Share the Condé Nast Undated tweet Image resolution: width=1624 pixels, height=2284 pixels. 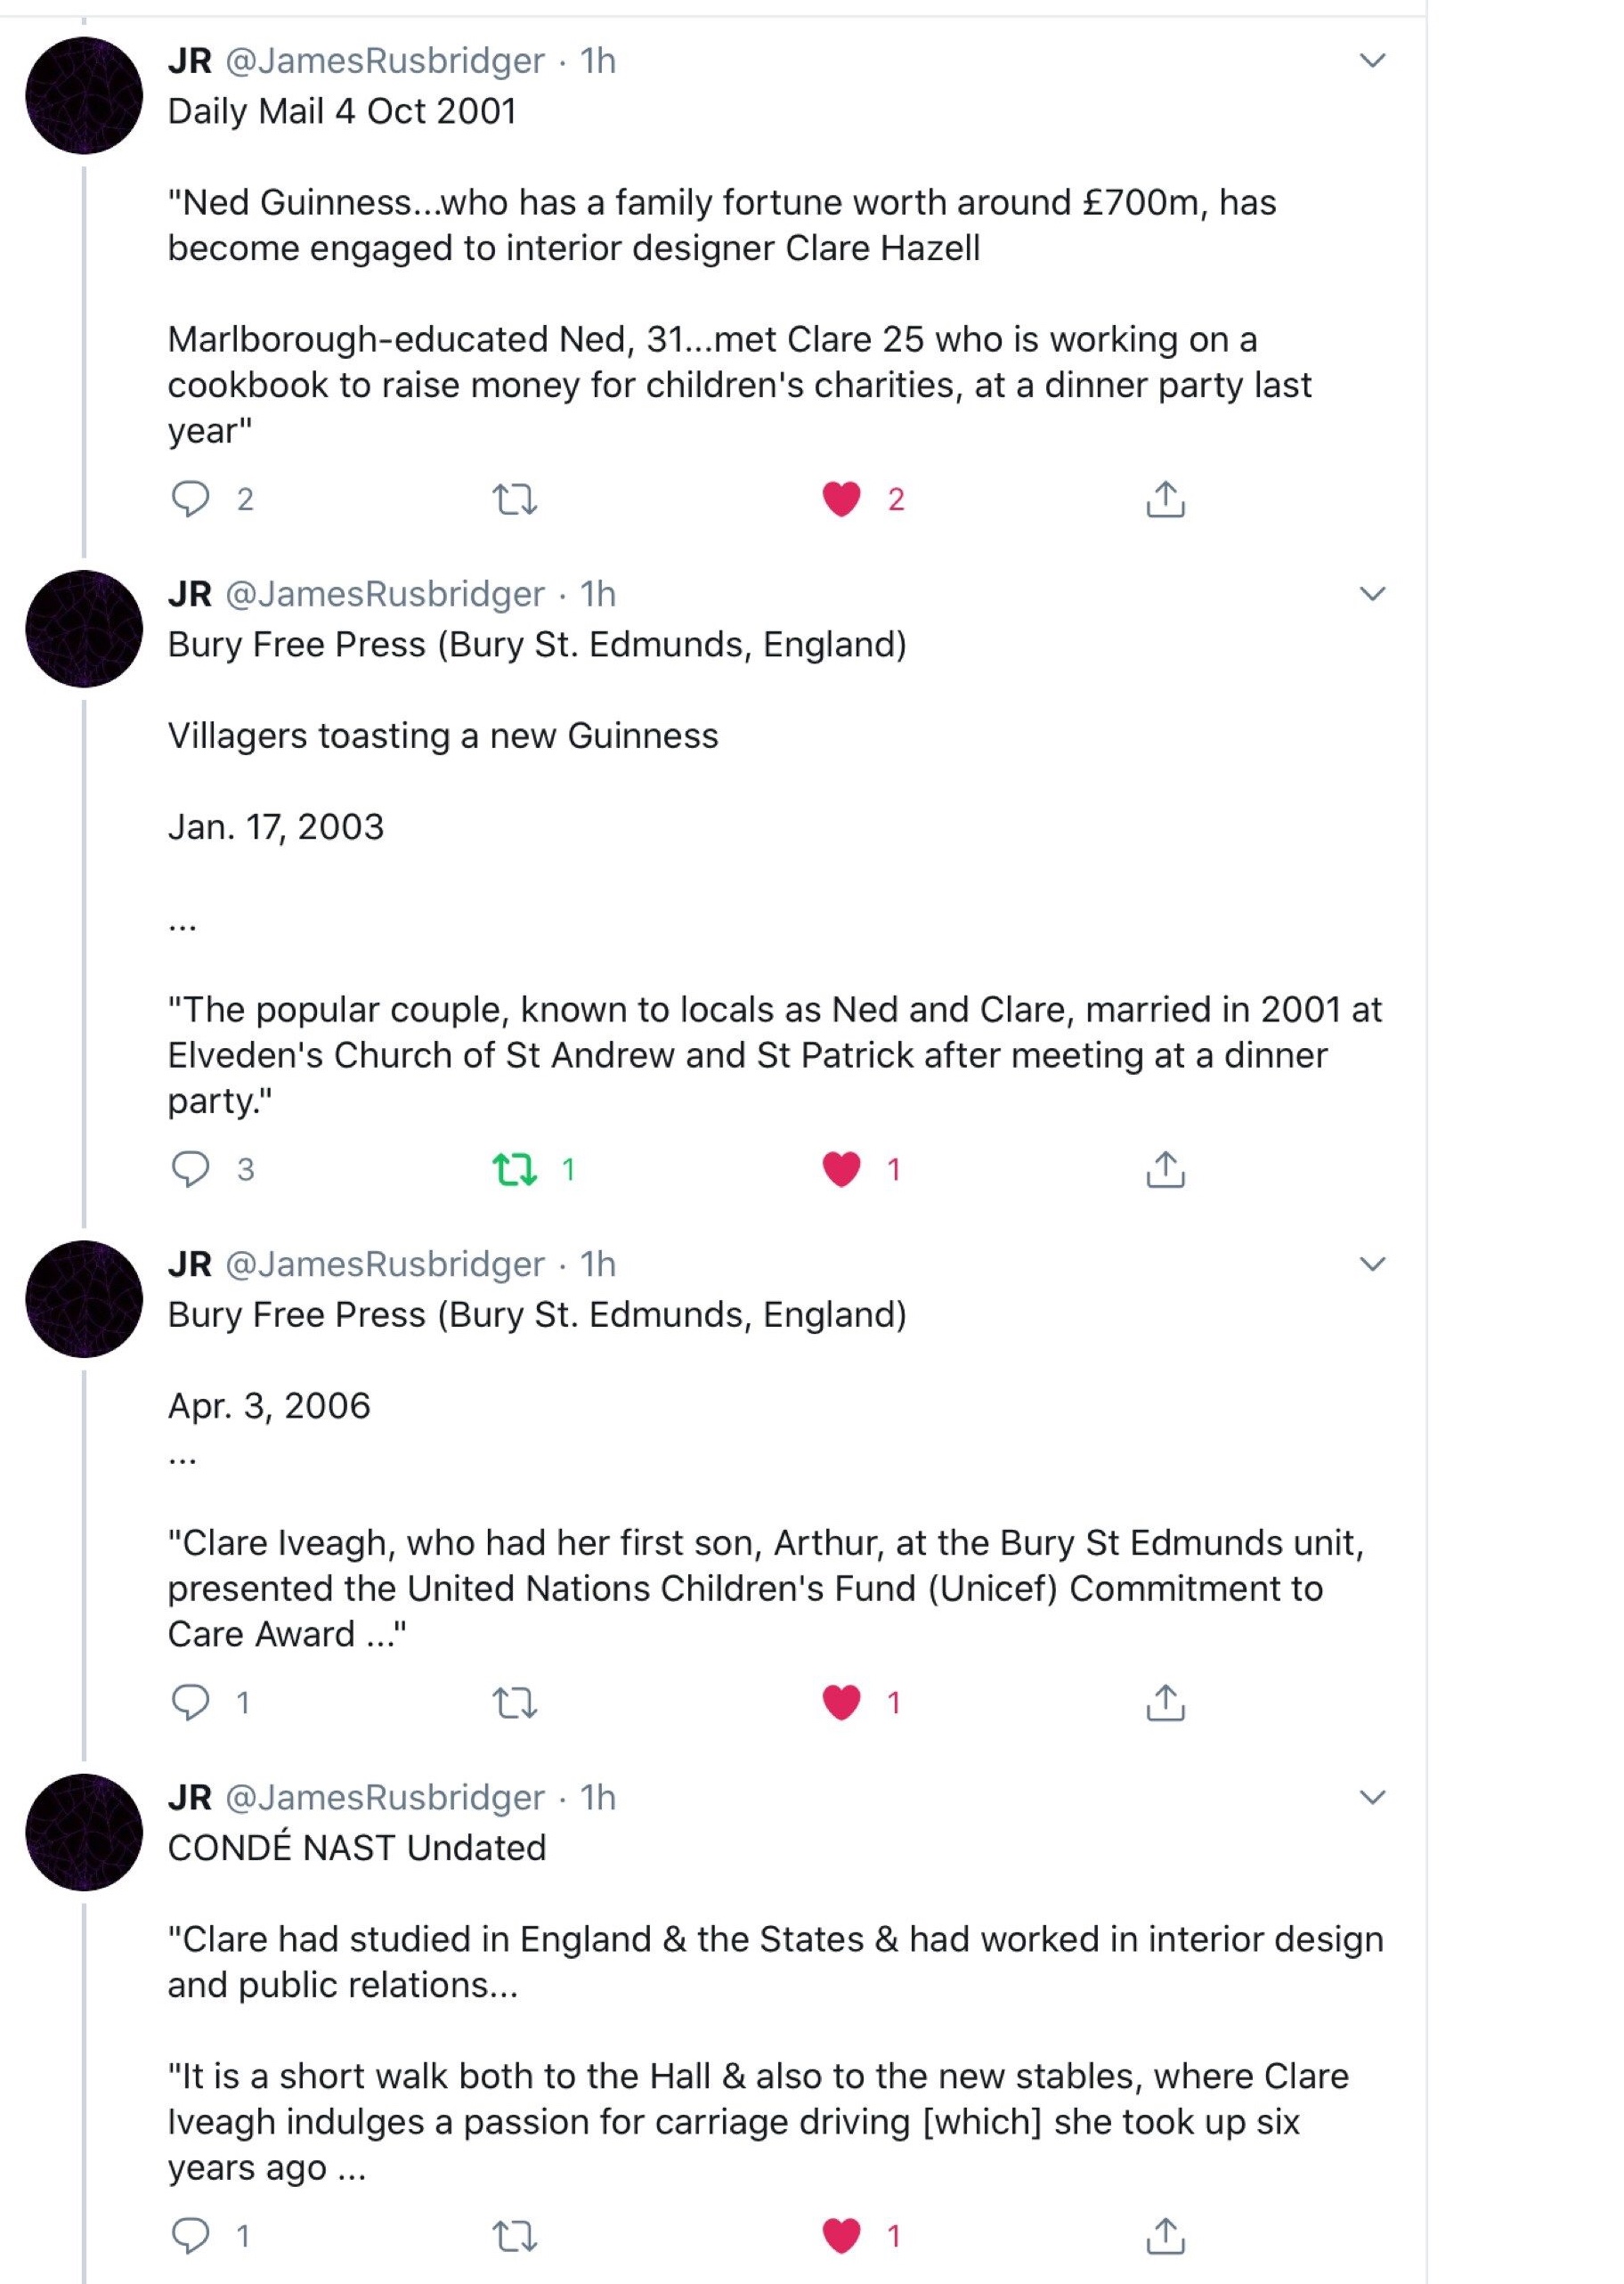(1165, 2235)
